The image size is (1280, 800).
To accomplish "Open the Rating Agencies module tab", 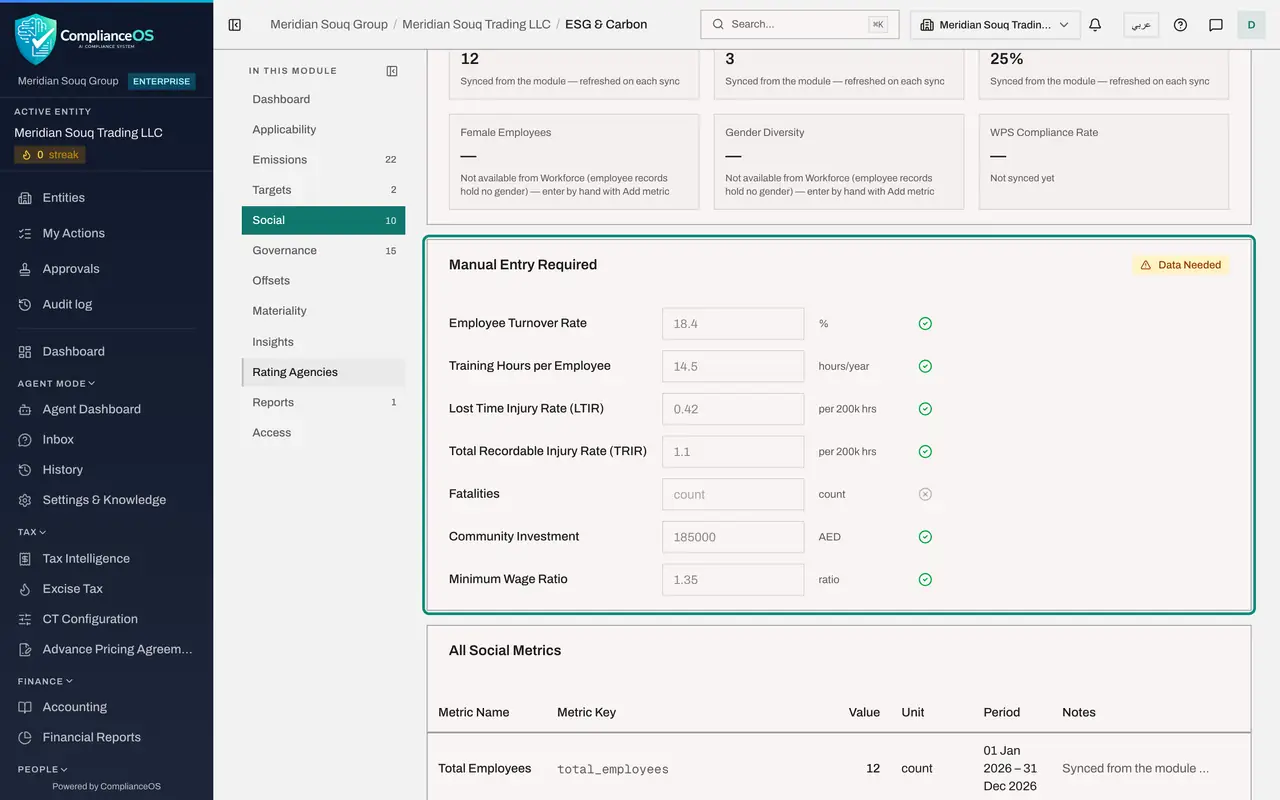I will pos(323,372).
